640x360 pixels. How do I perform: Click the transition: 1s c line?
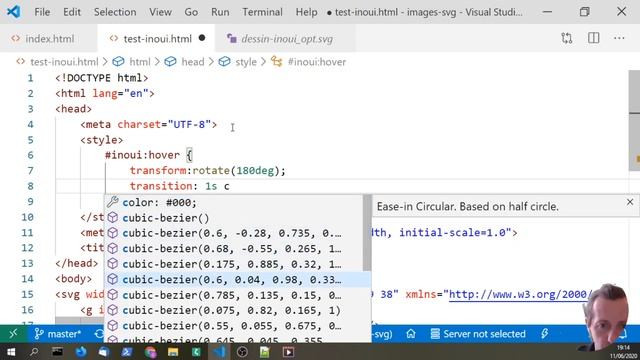(180, 186)
